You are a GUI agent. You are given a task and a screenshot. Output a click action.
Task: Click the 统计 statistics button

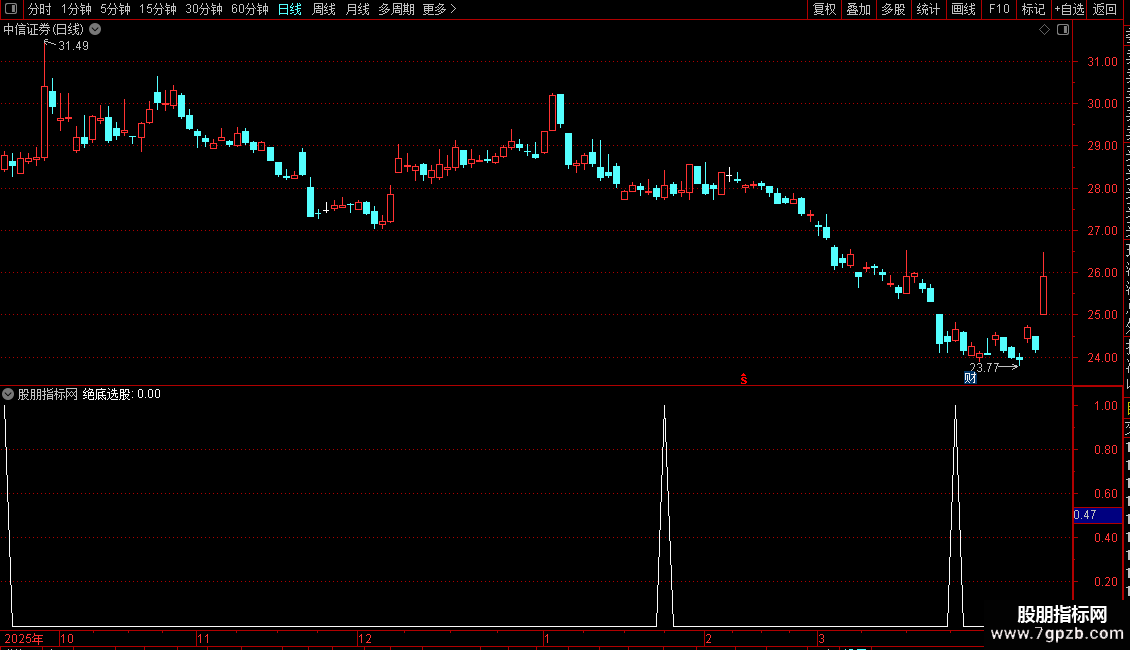tap(928, 9)
